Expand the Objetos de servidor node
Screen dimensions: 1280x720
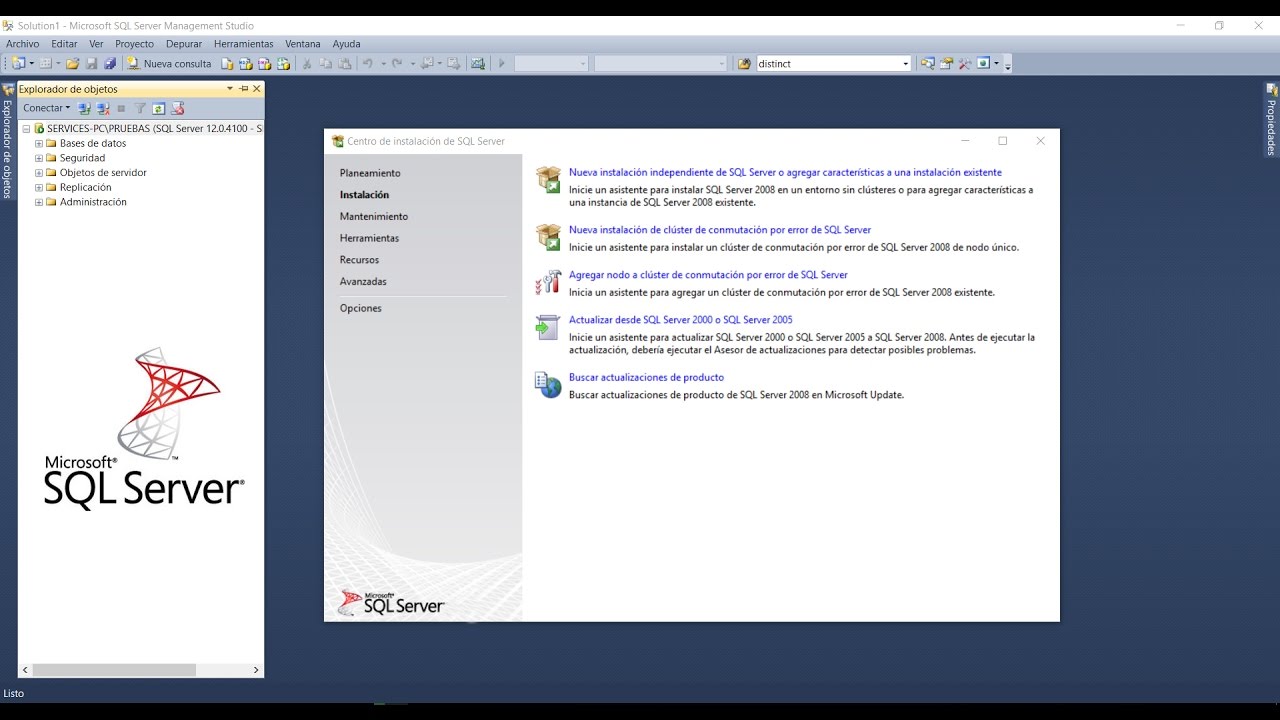tap(39, 172)
